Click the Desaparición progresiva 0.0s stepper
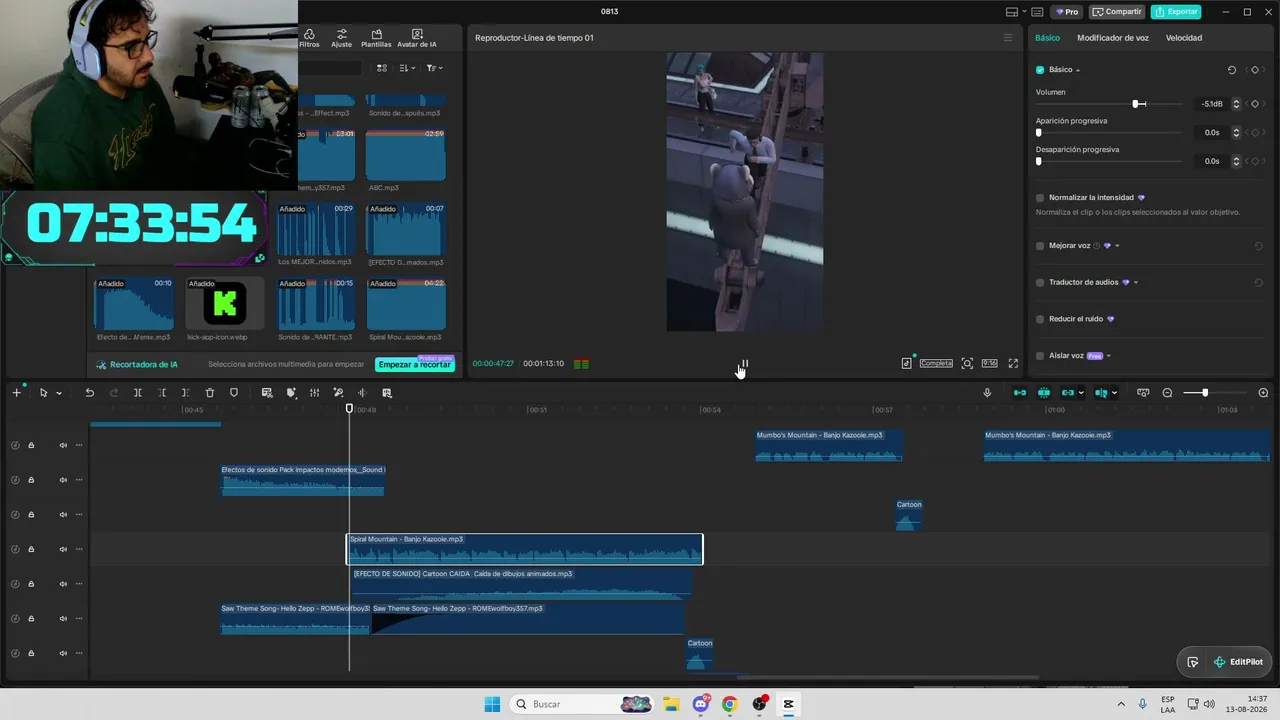The width and height of the screenshot is (1280, 720). (x=1236, y=161)
